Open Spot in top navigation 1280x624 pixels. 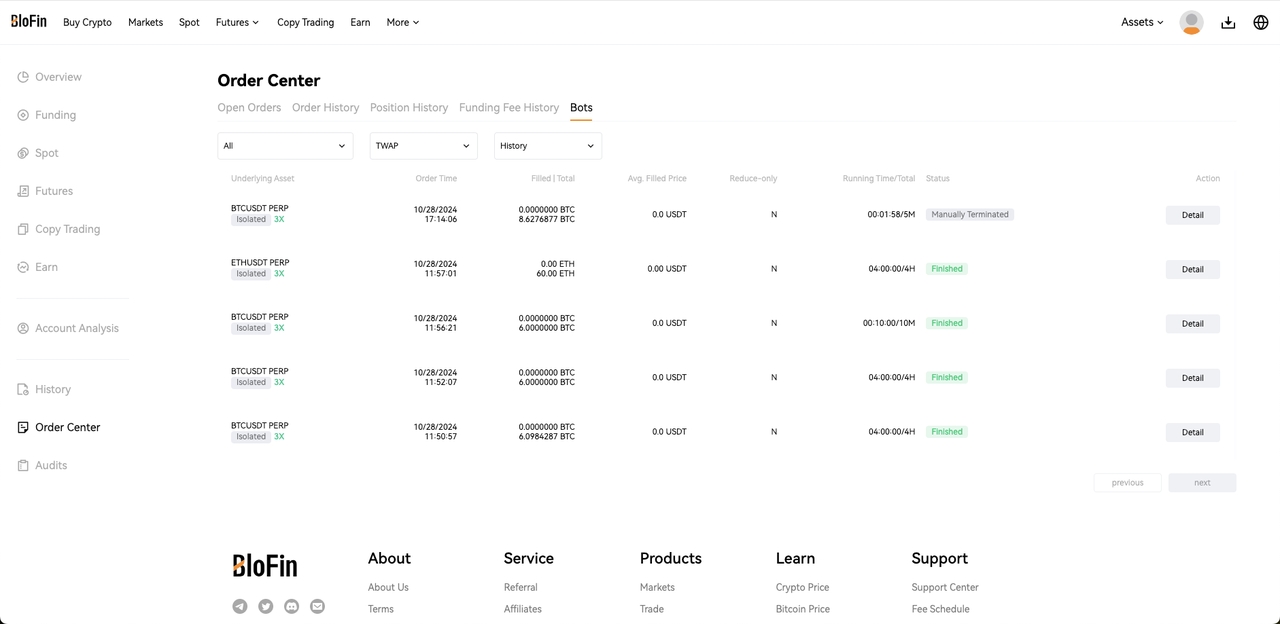click(x=189, y=22)
